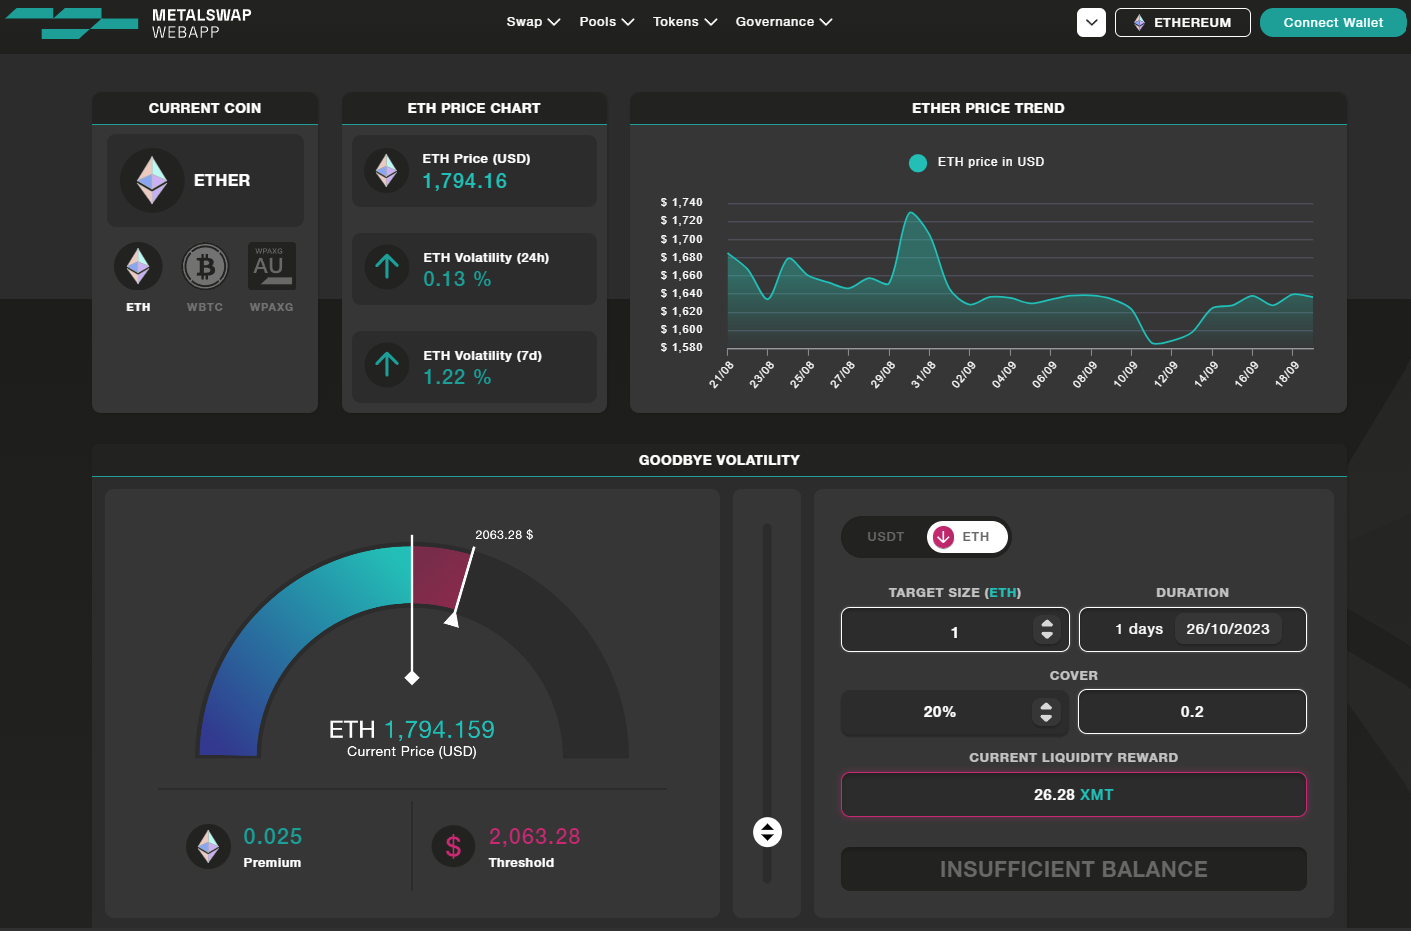
Task: Click the MetalSwap logo in the header
Action: pyautogui.click(x=128, y=23)
